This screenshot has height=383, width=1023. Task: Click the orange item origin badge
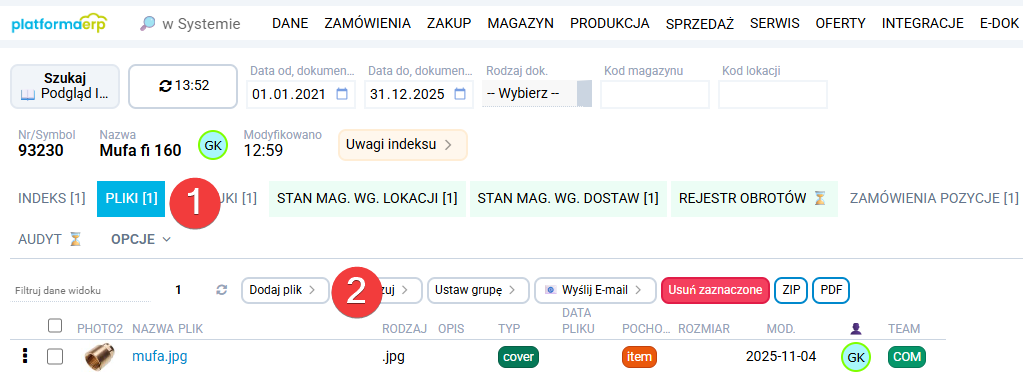click(639, 357)
